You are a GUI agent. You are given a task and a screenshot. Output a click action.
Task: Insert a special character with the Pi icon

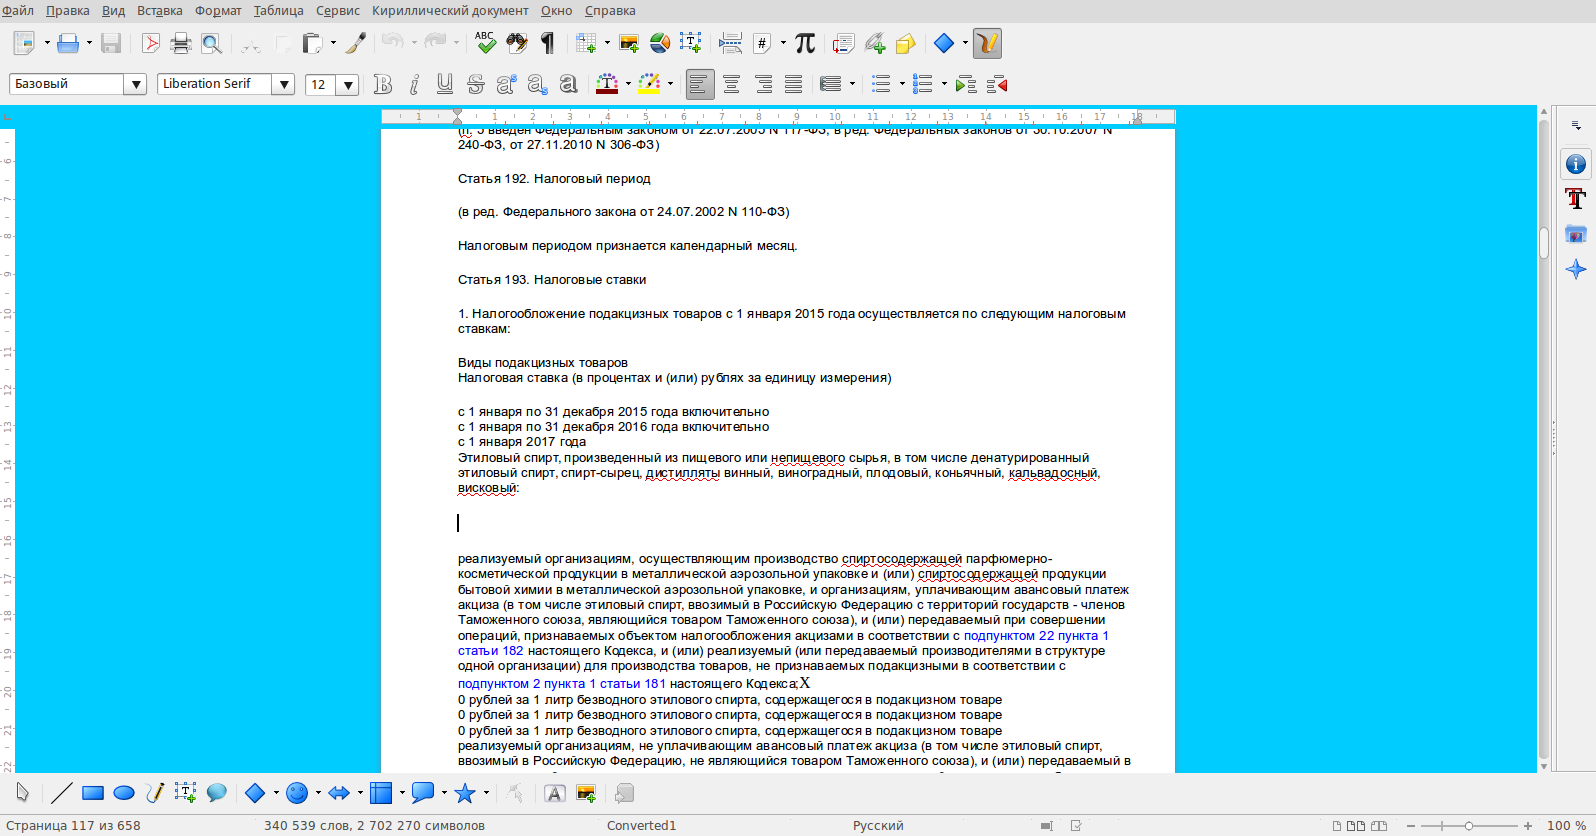point(805,43)
